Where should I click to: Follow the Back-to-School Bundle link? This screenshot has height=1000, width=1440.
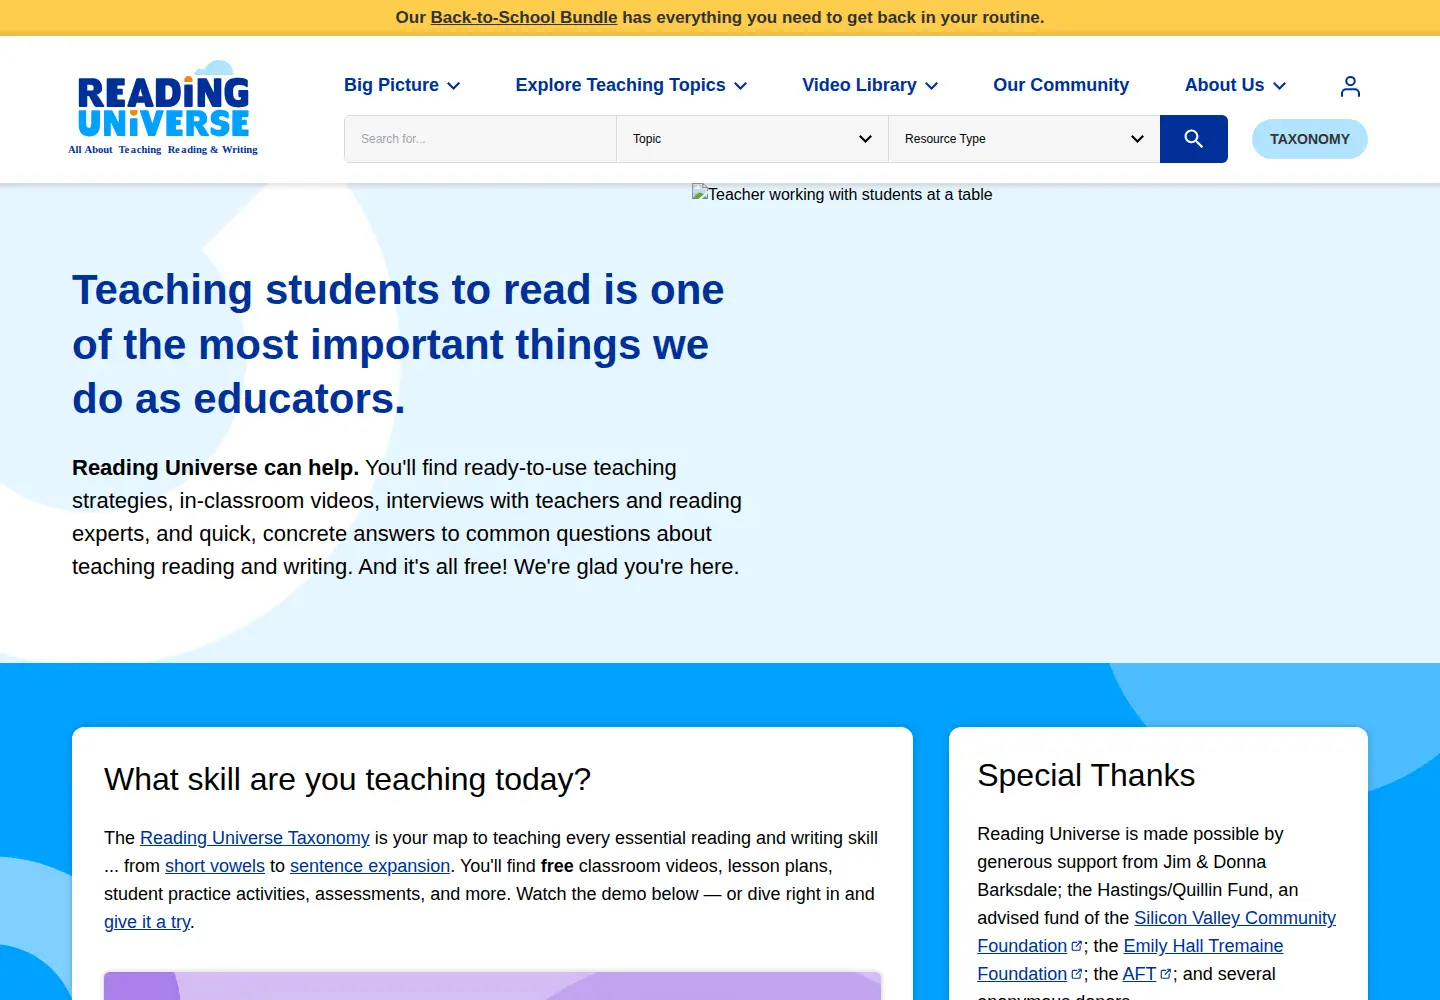(x=524, y=17)
